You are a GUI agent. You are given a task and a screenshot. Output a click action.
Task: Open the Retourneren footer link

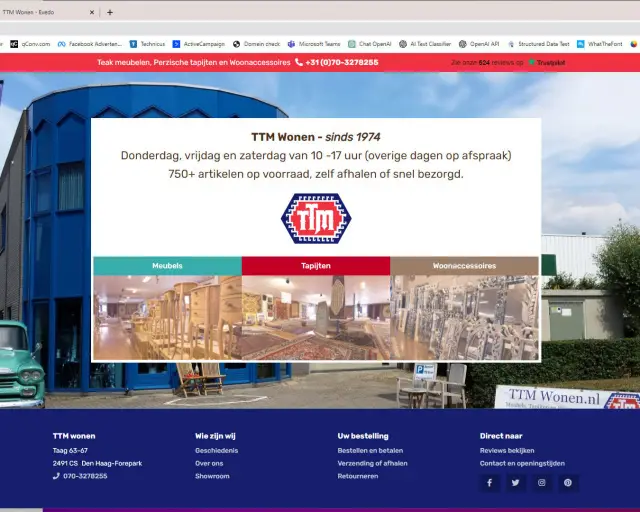[358, 476]
